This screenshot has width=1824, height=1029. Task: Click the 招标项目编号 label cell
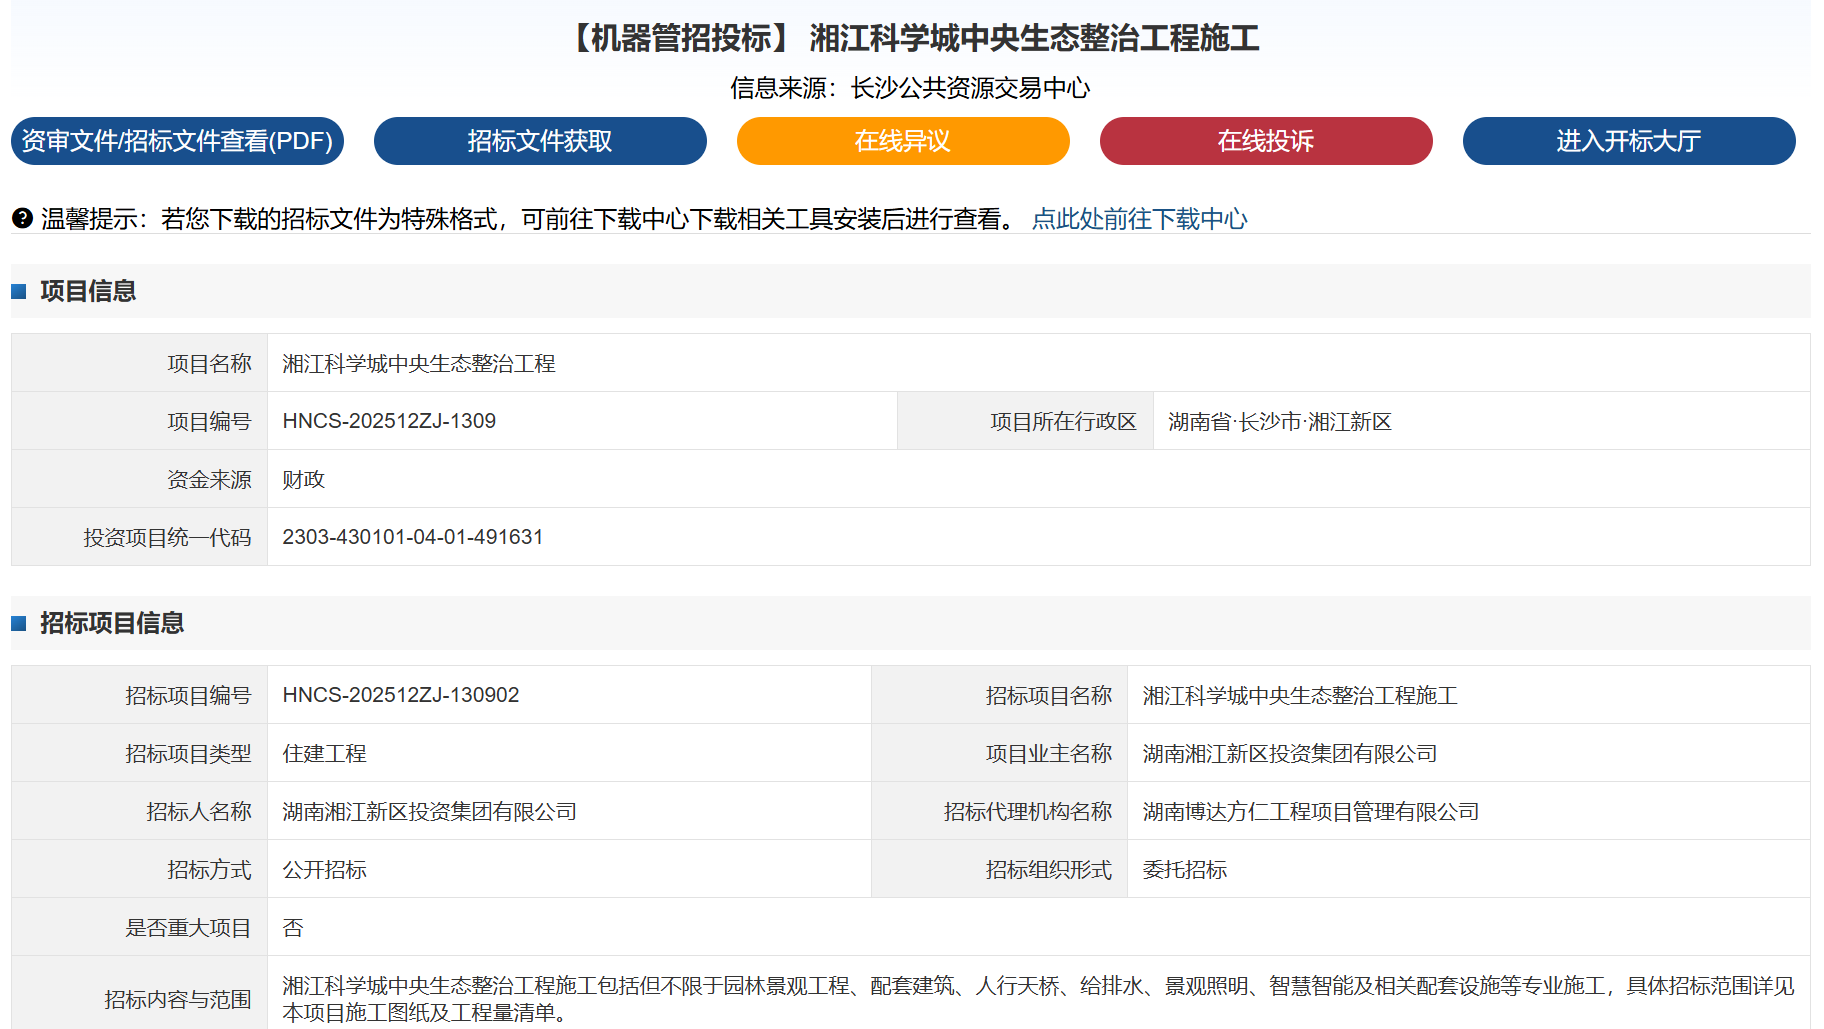click(x=140, y=695)
